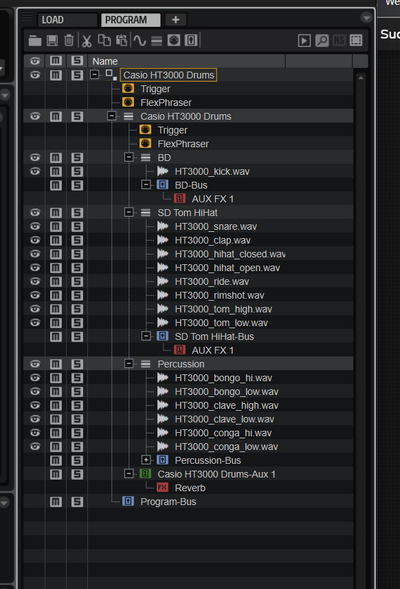This screenshot has height=589, width=400.
Task: Click the load folder icon in toolbar
Action: pos(35,41)
